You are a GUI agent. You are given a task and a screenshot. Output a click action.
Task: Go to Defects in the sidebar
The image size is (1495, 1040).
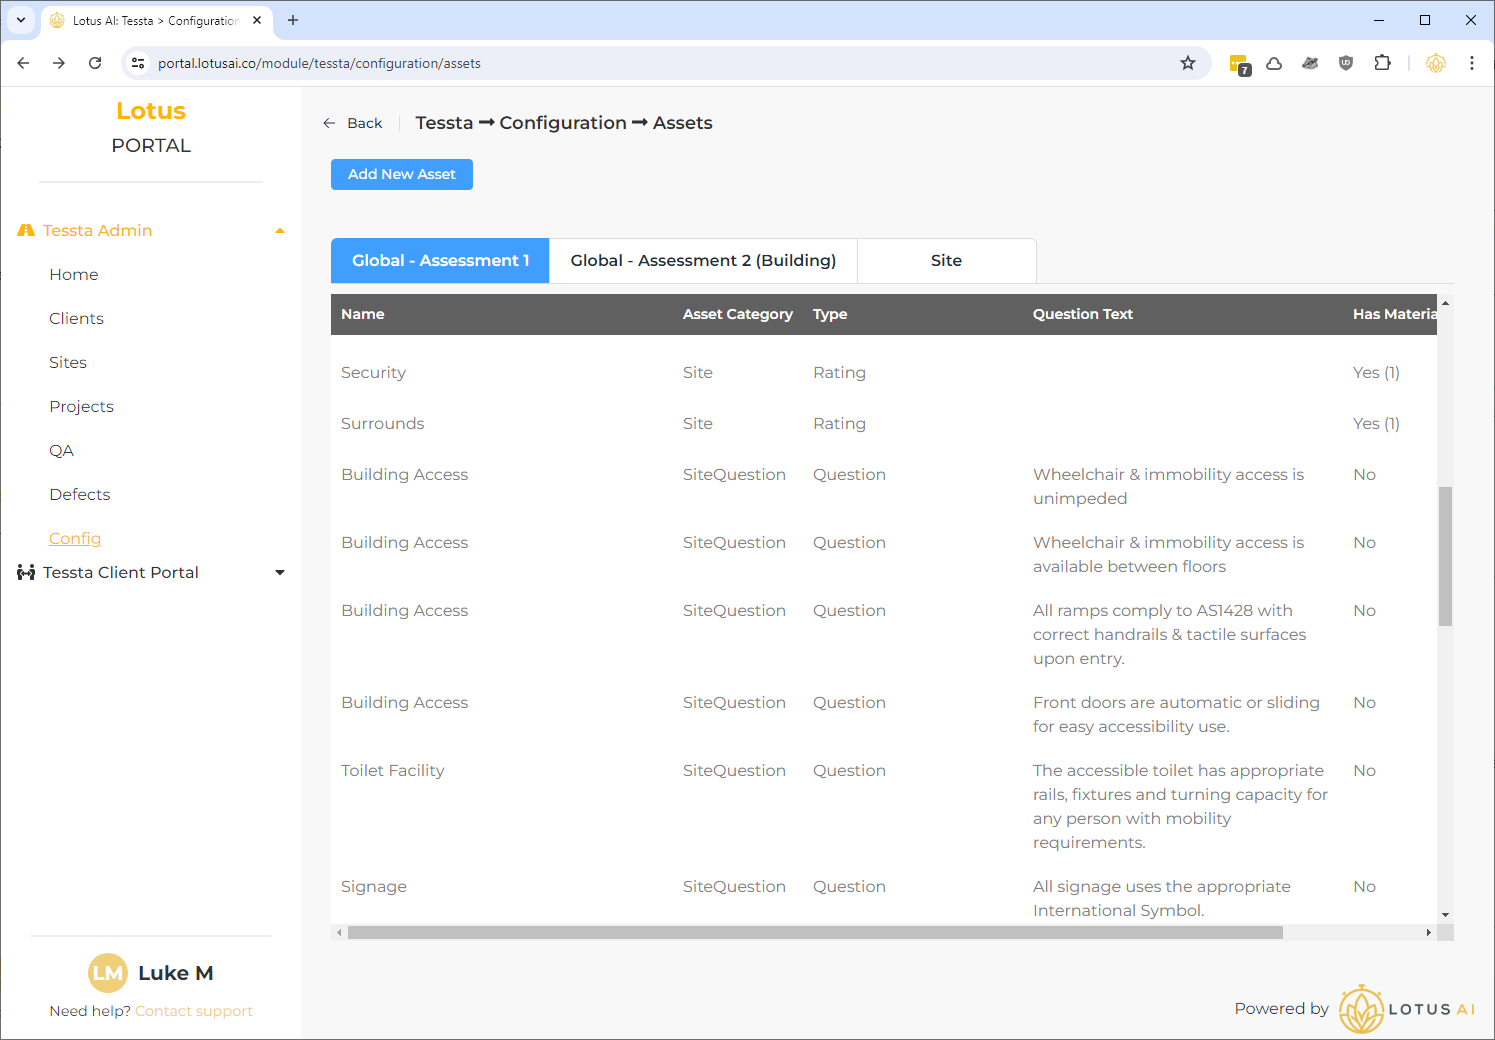coord(80,495)
